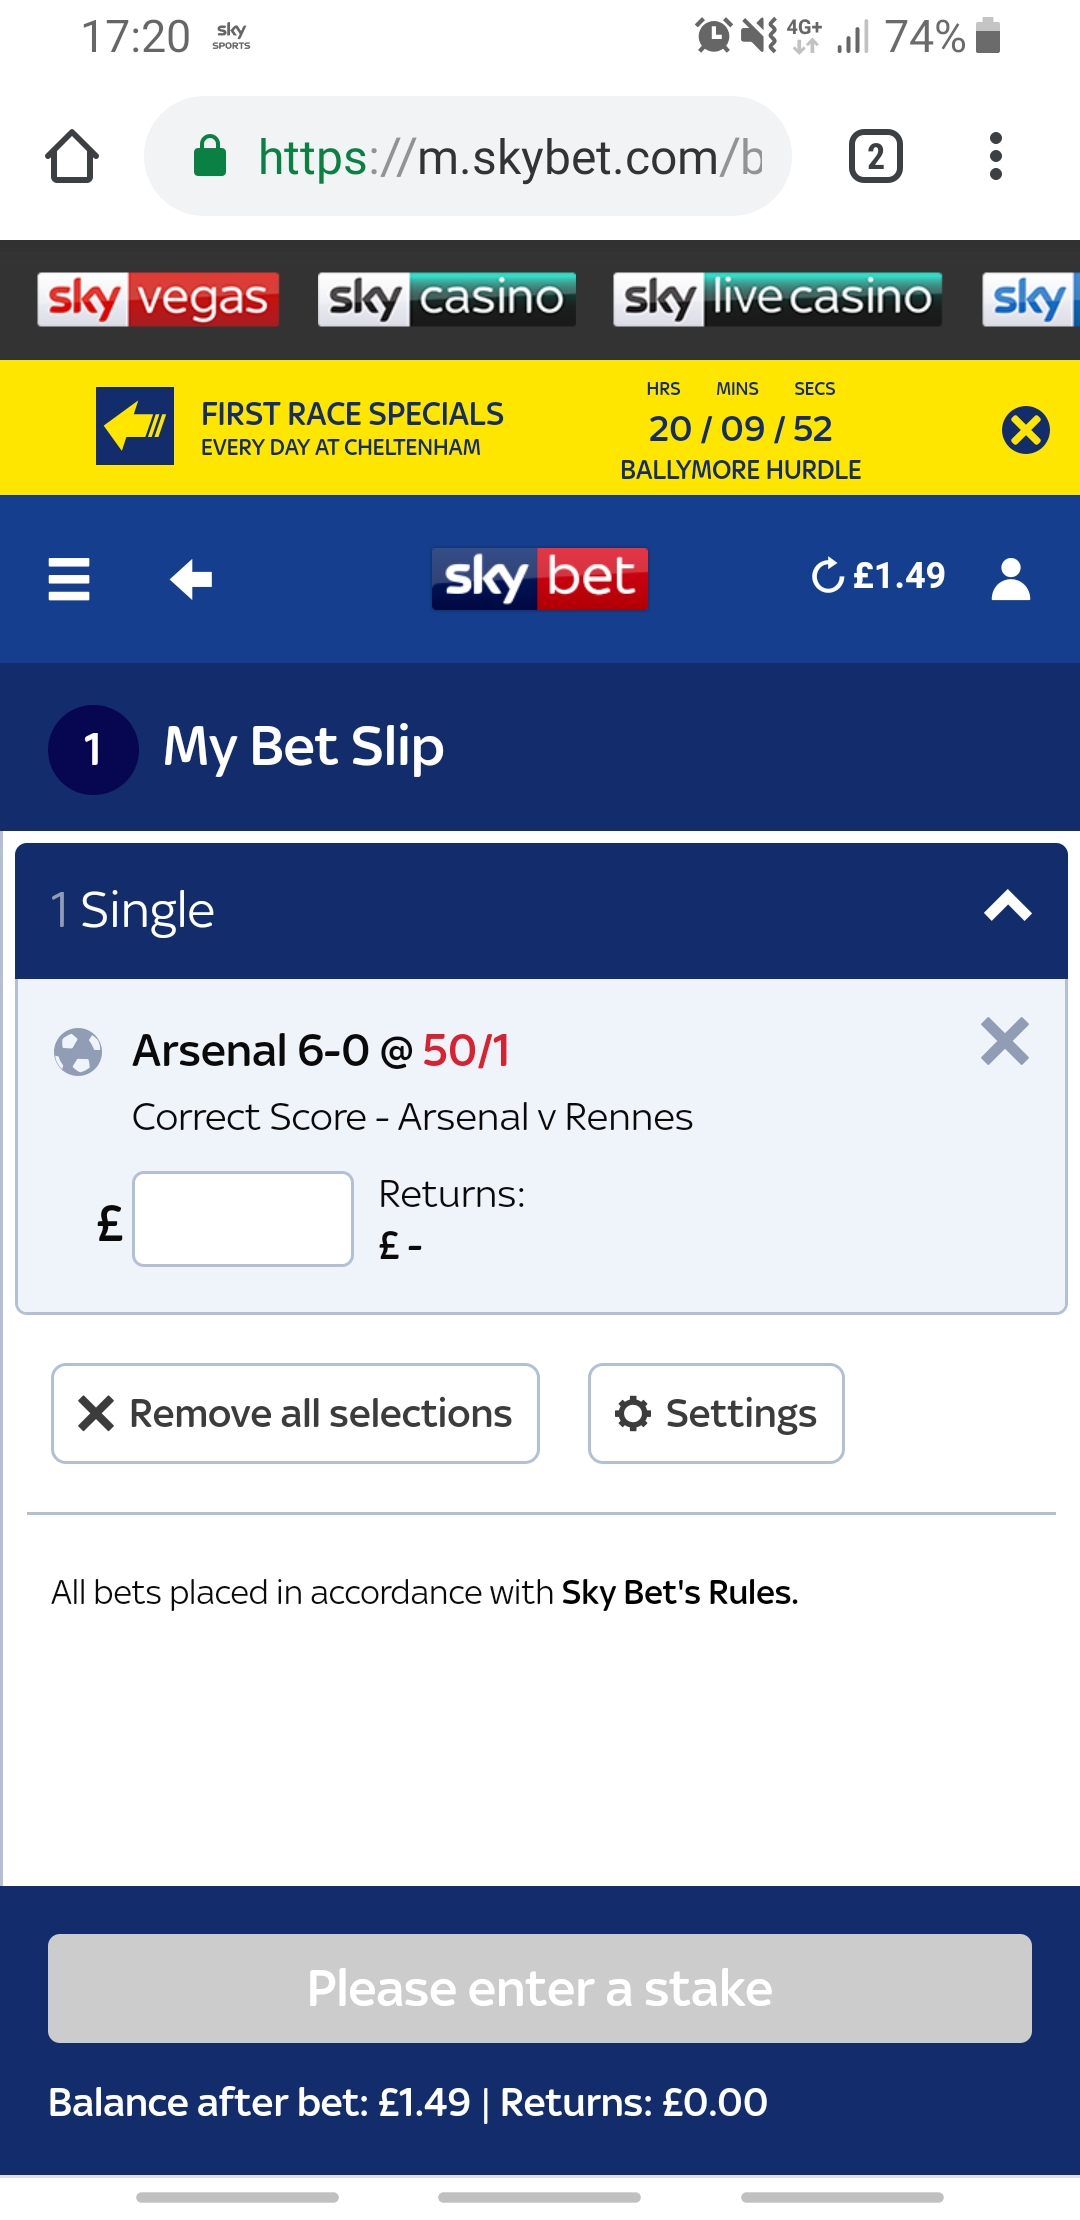Open the Sky Live Casino tab
This screenshot has height=2220, width=1080.
[778, 299]
